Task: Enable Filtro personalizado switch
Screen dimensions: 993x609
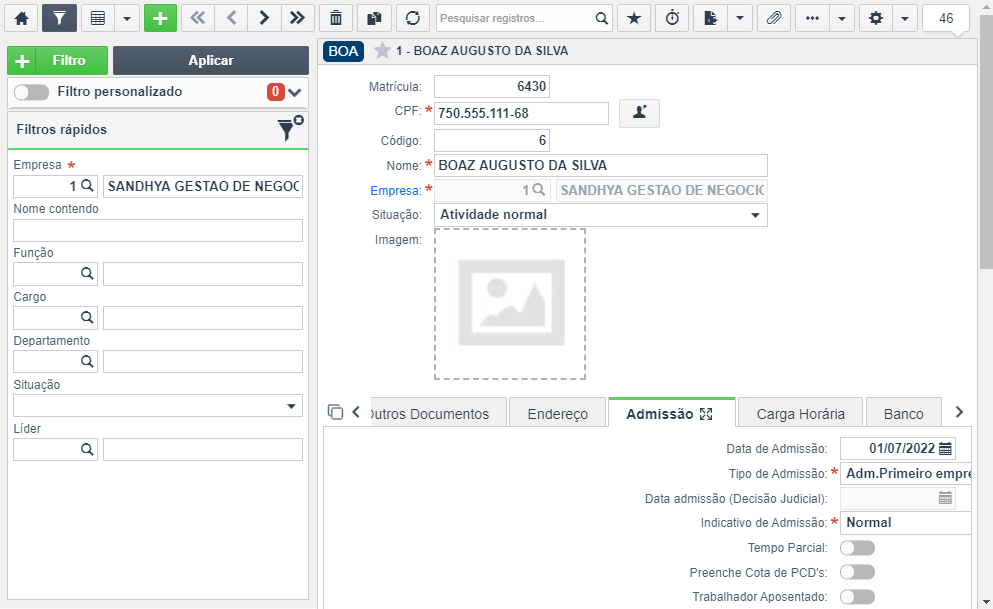Action: (x=31, y=92)
